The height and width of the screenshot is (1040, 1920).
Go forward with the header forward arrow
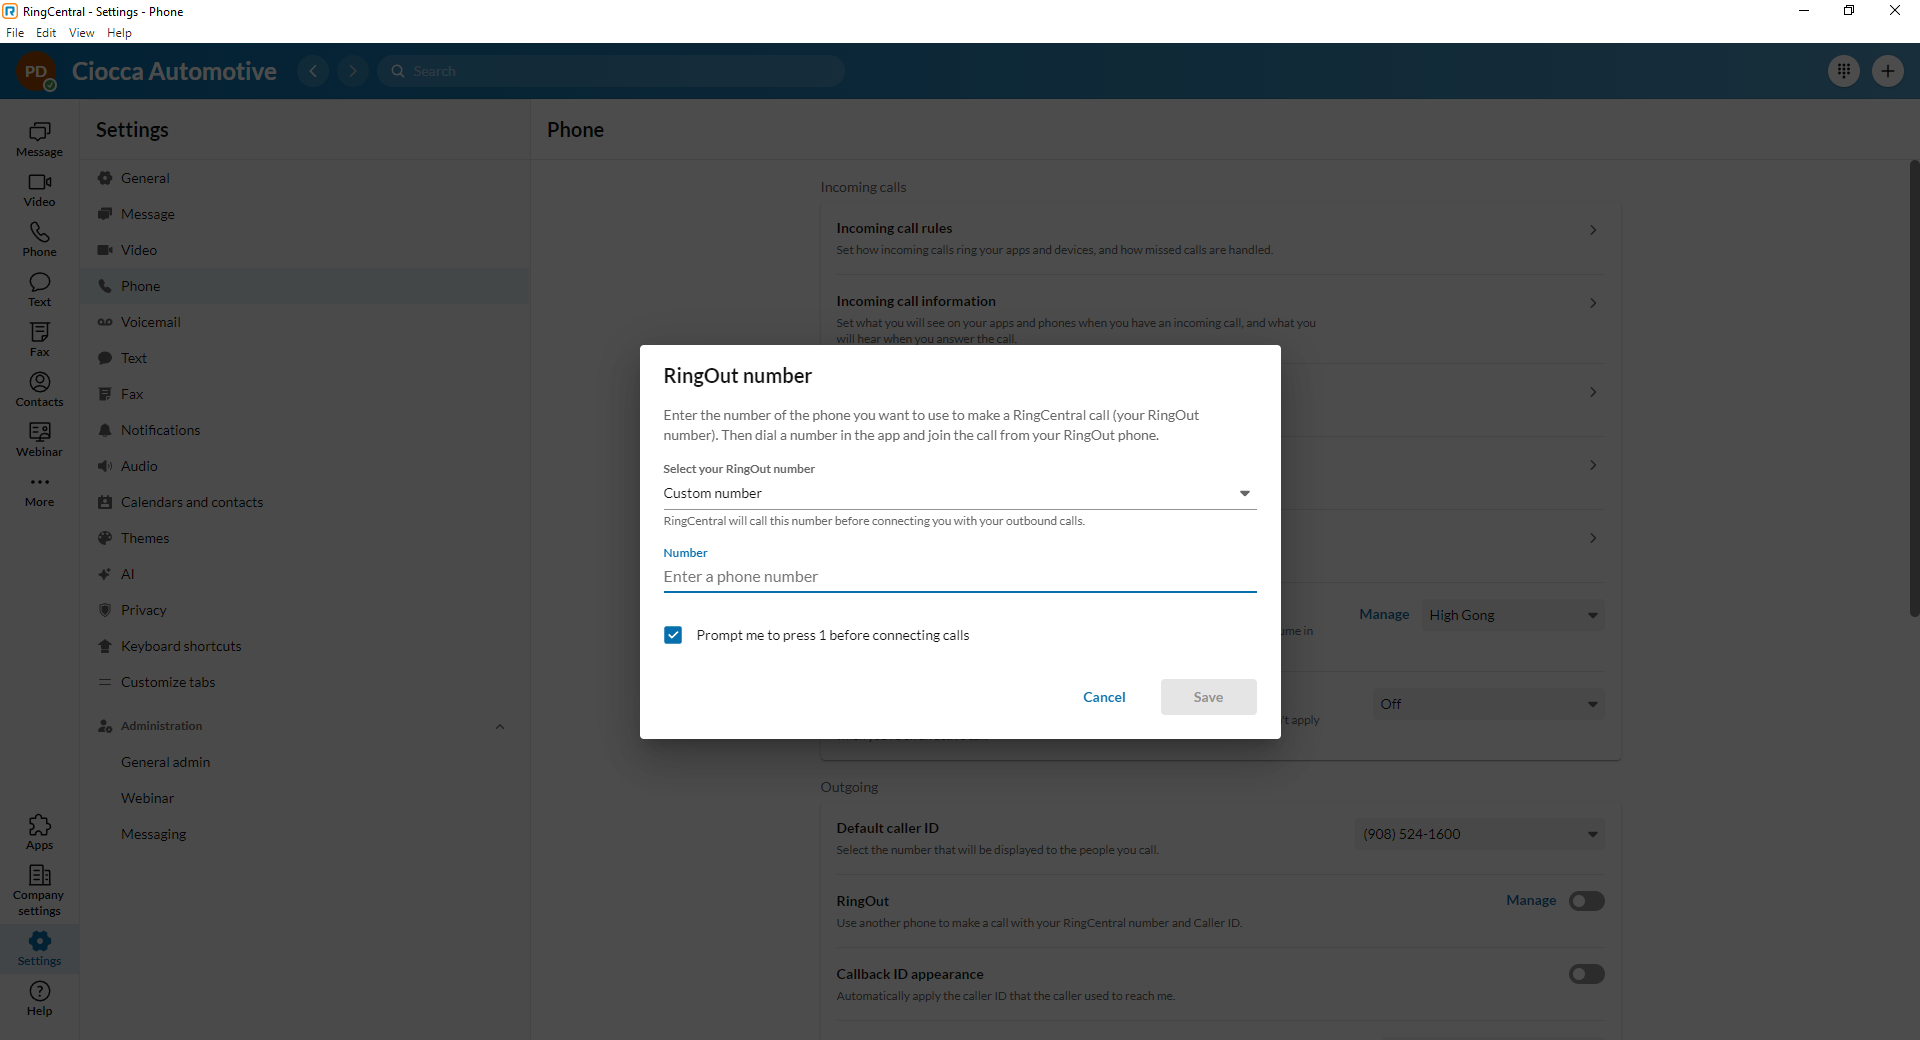(352, 71)
